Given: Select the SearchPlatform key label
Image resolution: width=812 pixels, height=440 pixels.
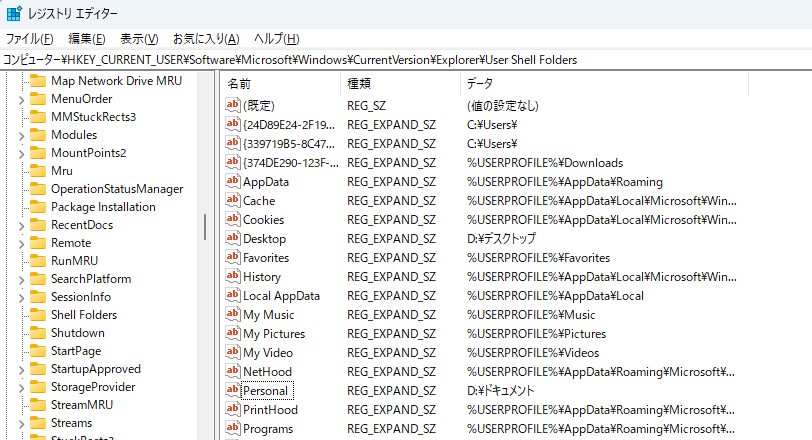Looking at the screenshot, I should click(x=91, y=279).
